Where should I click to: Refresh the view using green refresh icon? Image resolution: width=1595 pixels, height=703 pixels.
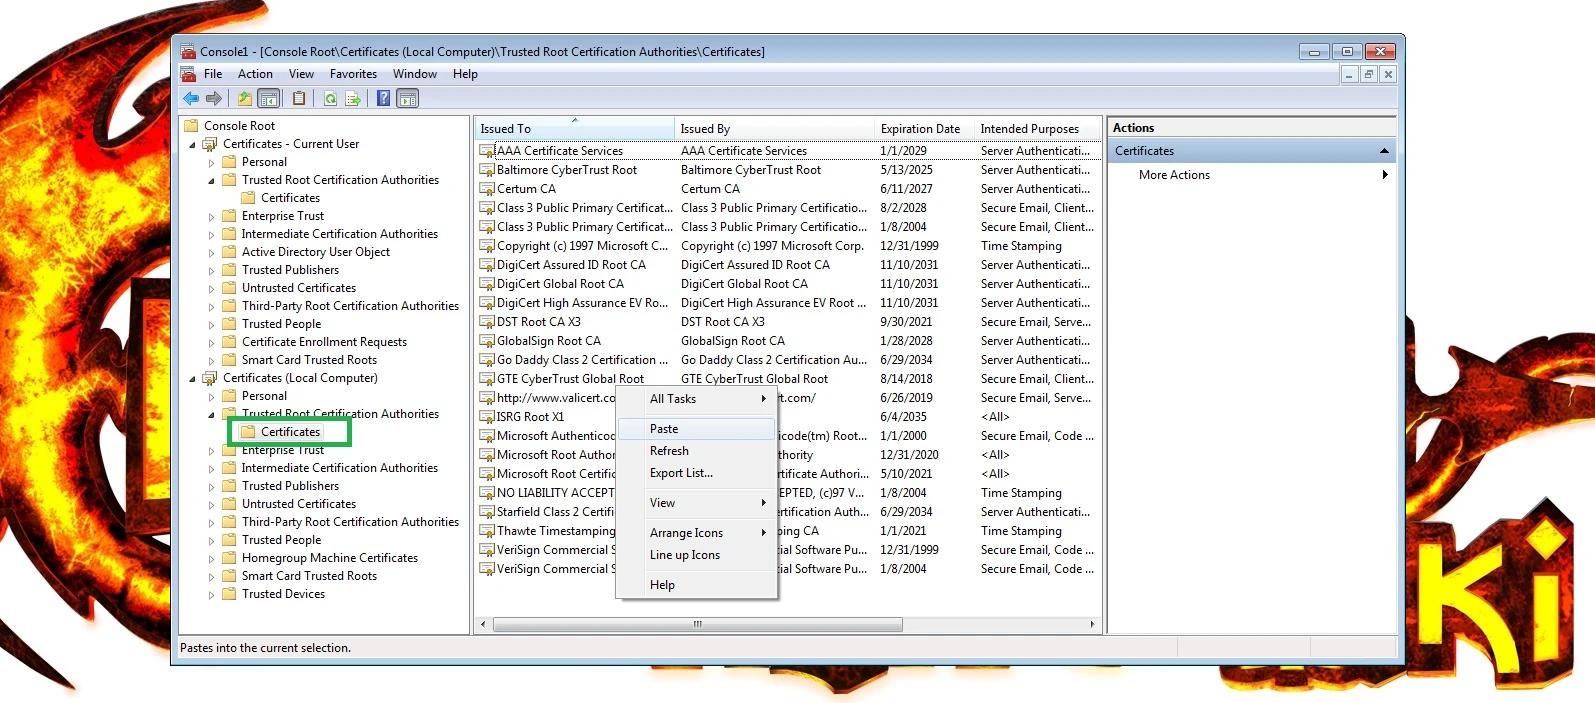pos(330,98)
